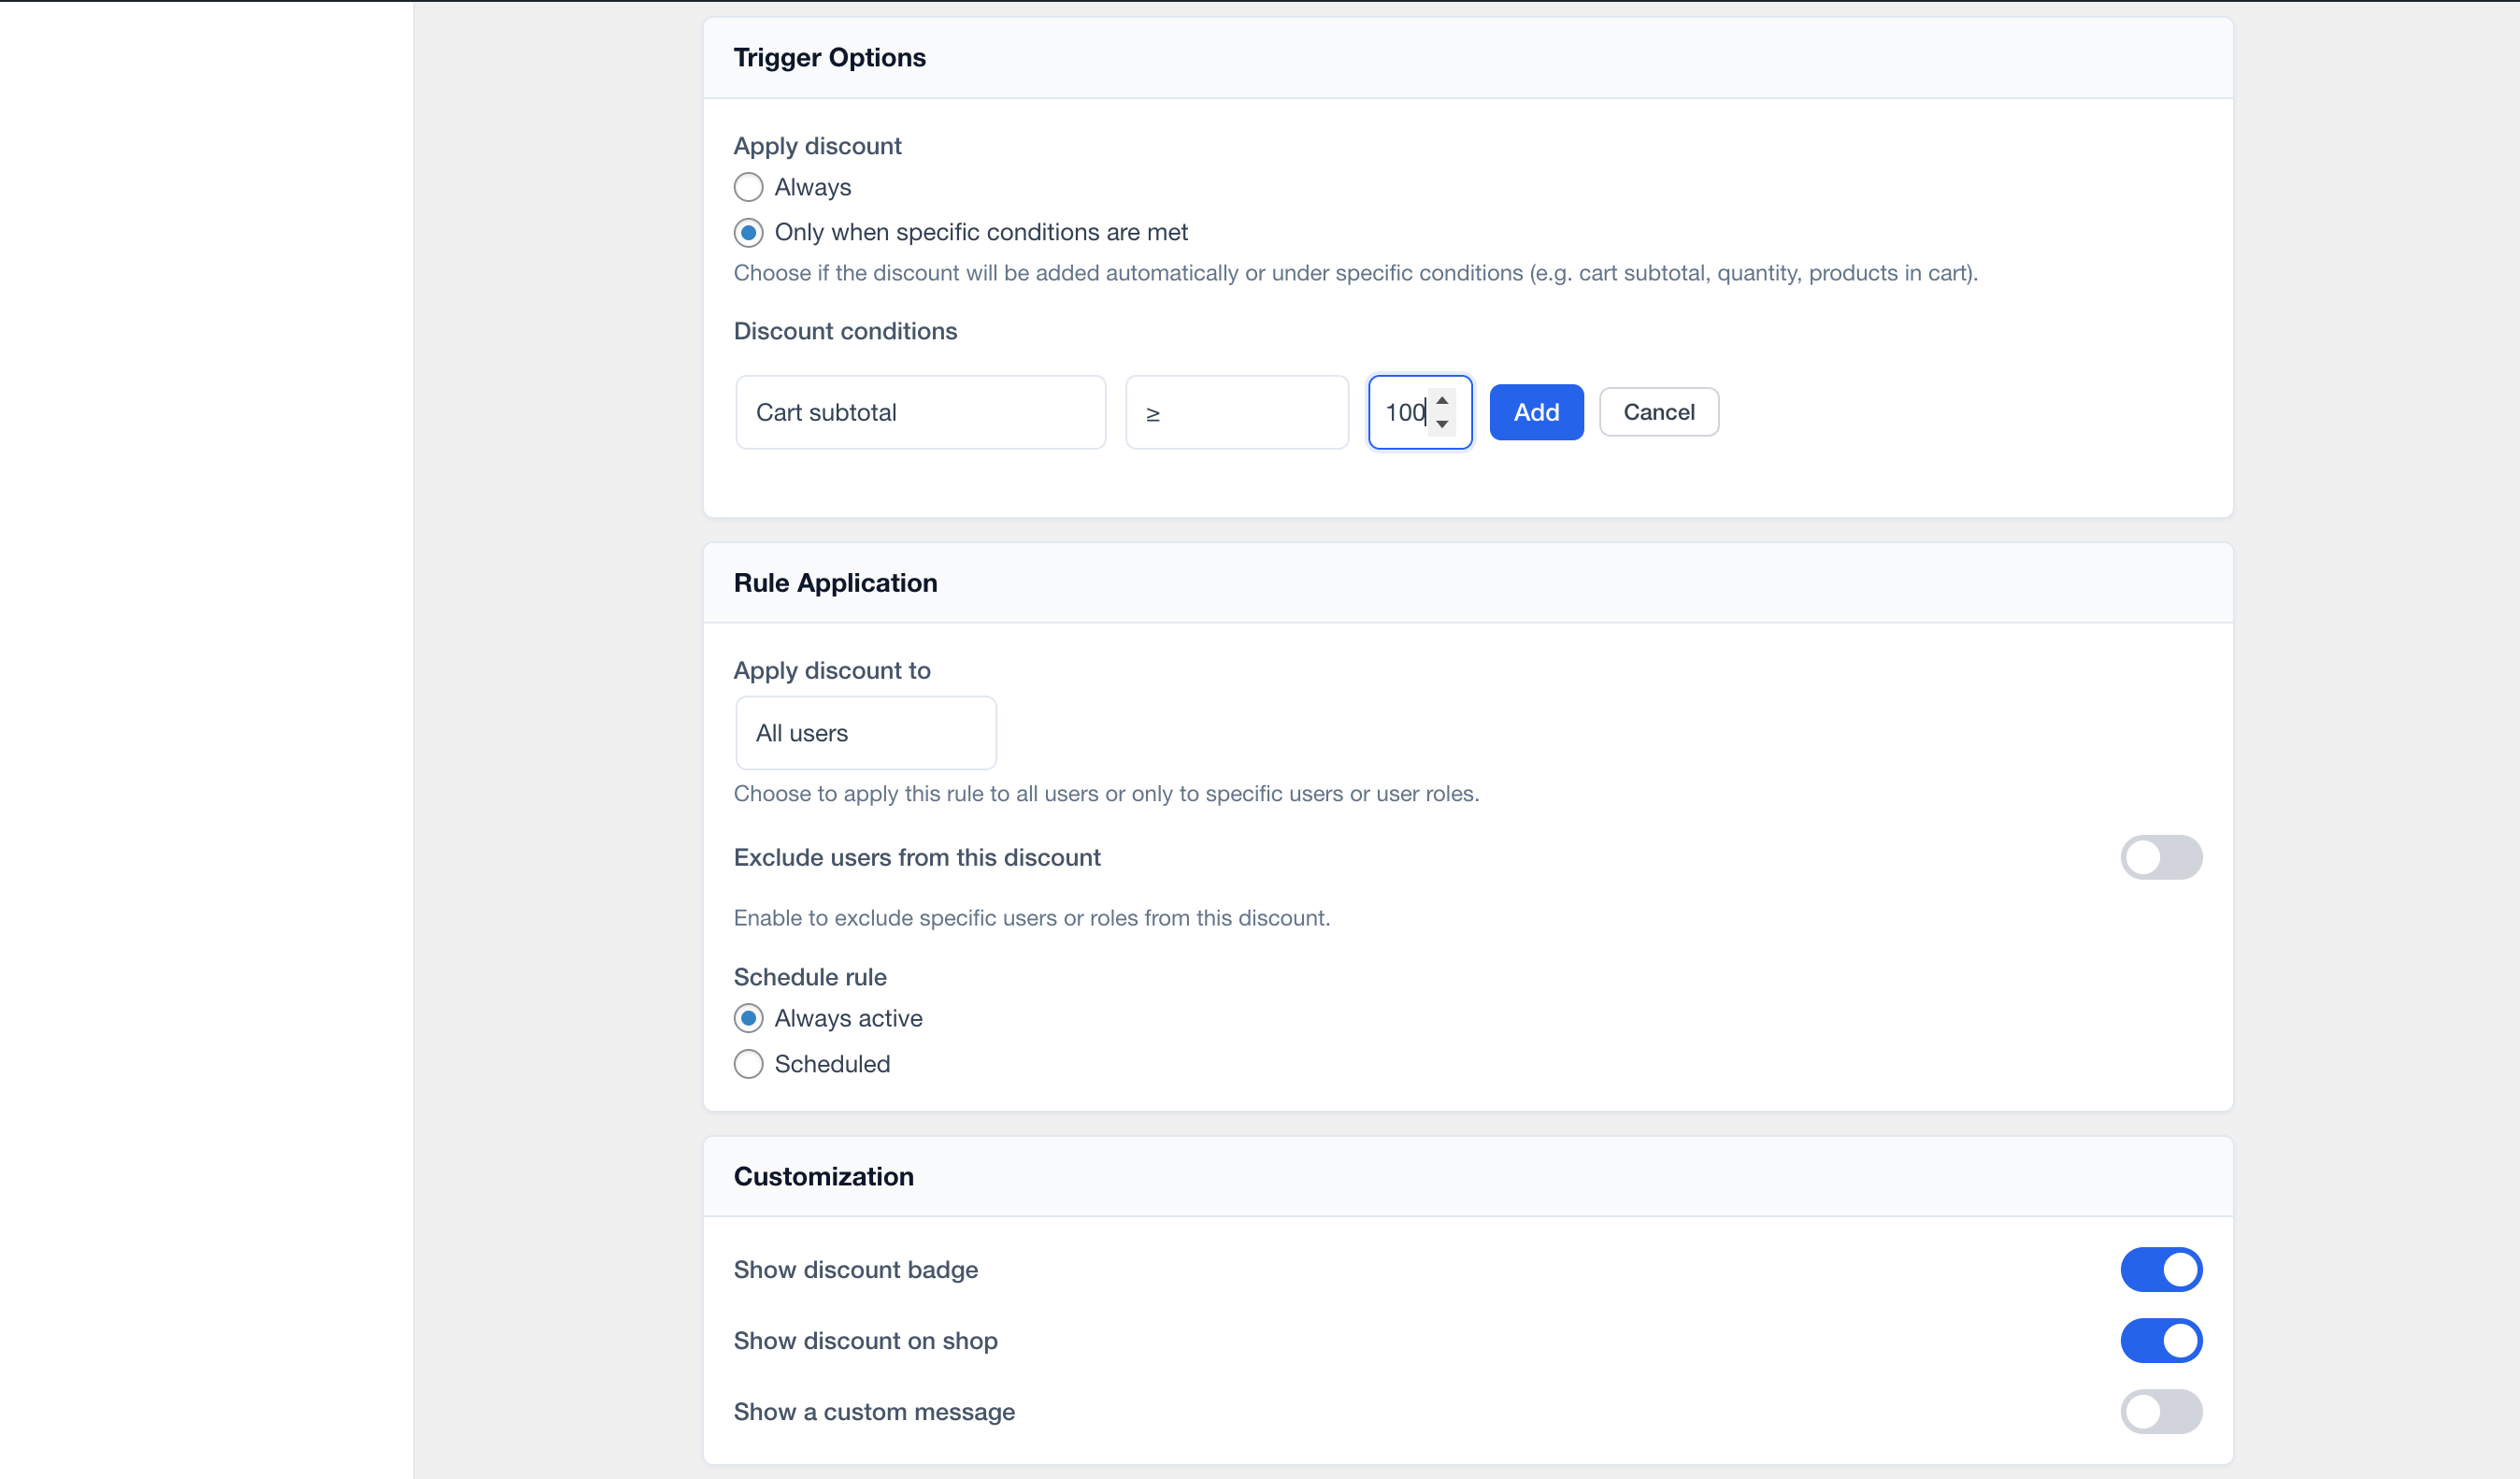Image resolution: width=2520 pixels, height=1479 pixels.
Task: Turn off Show discount badge
Action: tap(2160, 1269)
